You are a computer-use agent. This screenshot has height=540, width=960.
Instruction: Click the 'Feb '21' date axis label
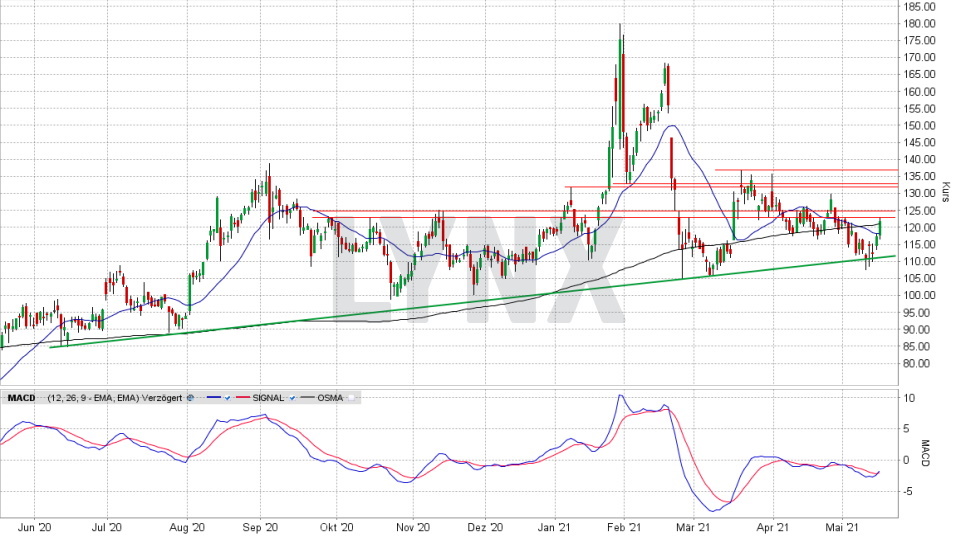click(x=625, y=527)
